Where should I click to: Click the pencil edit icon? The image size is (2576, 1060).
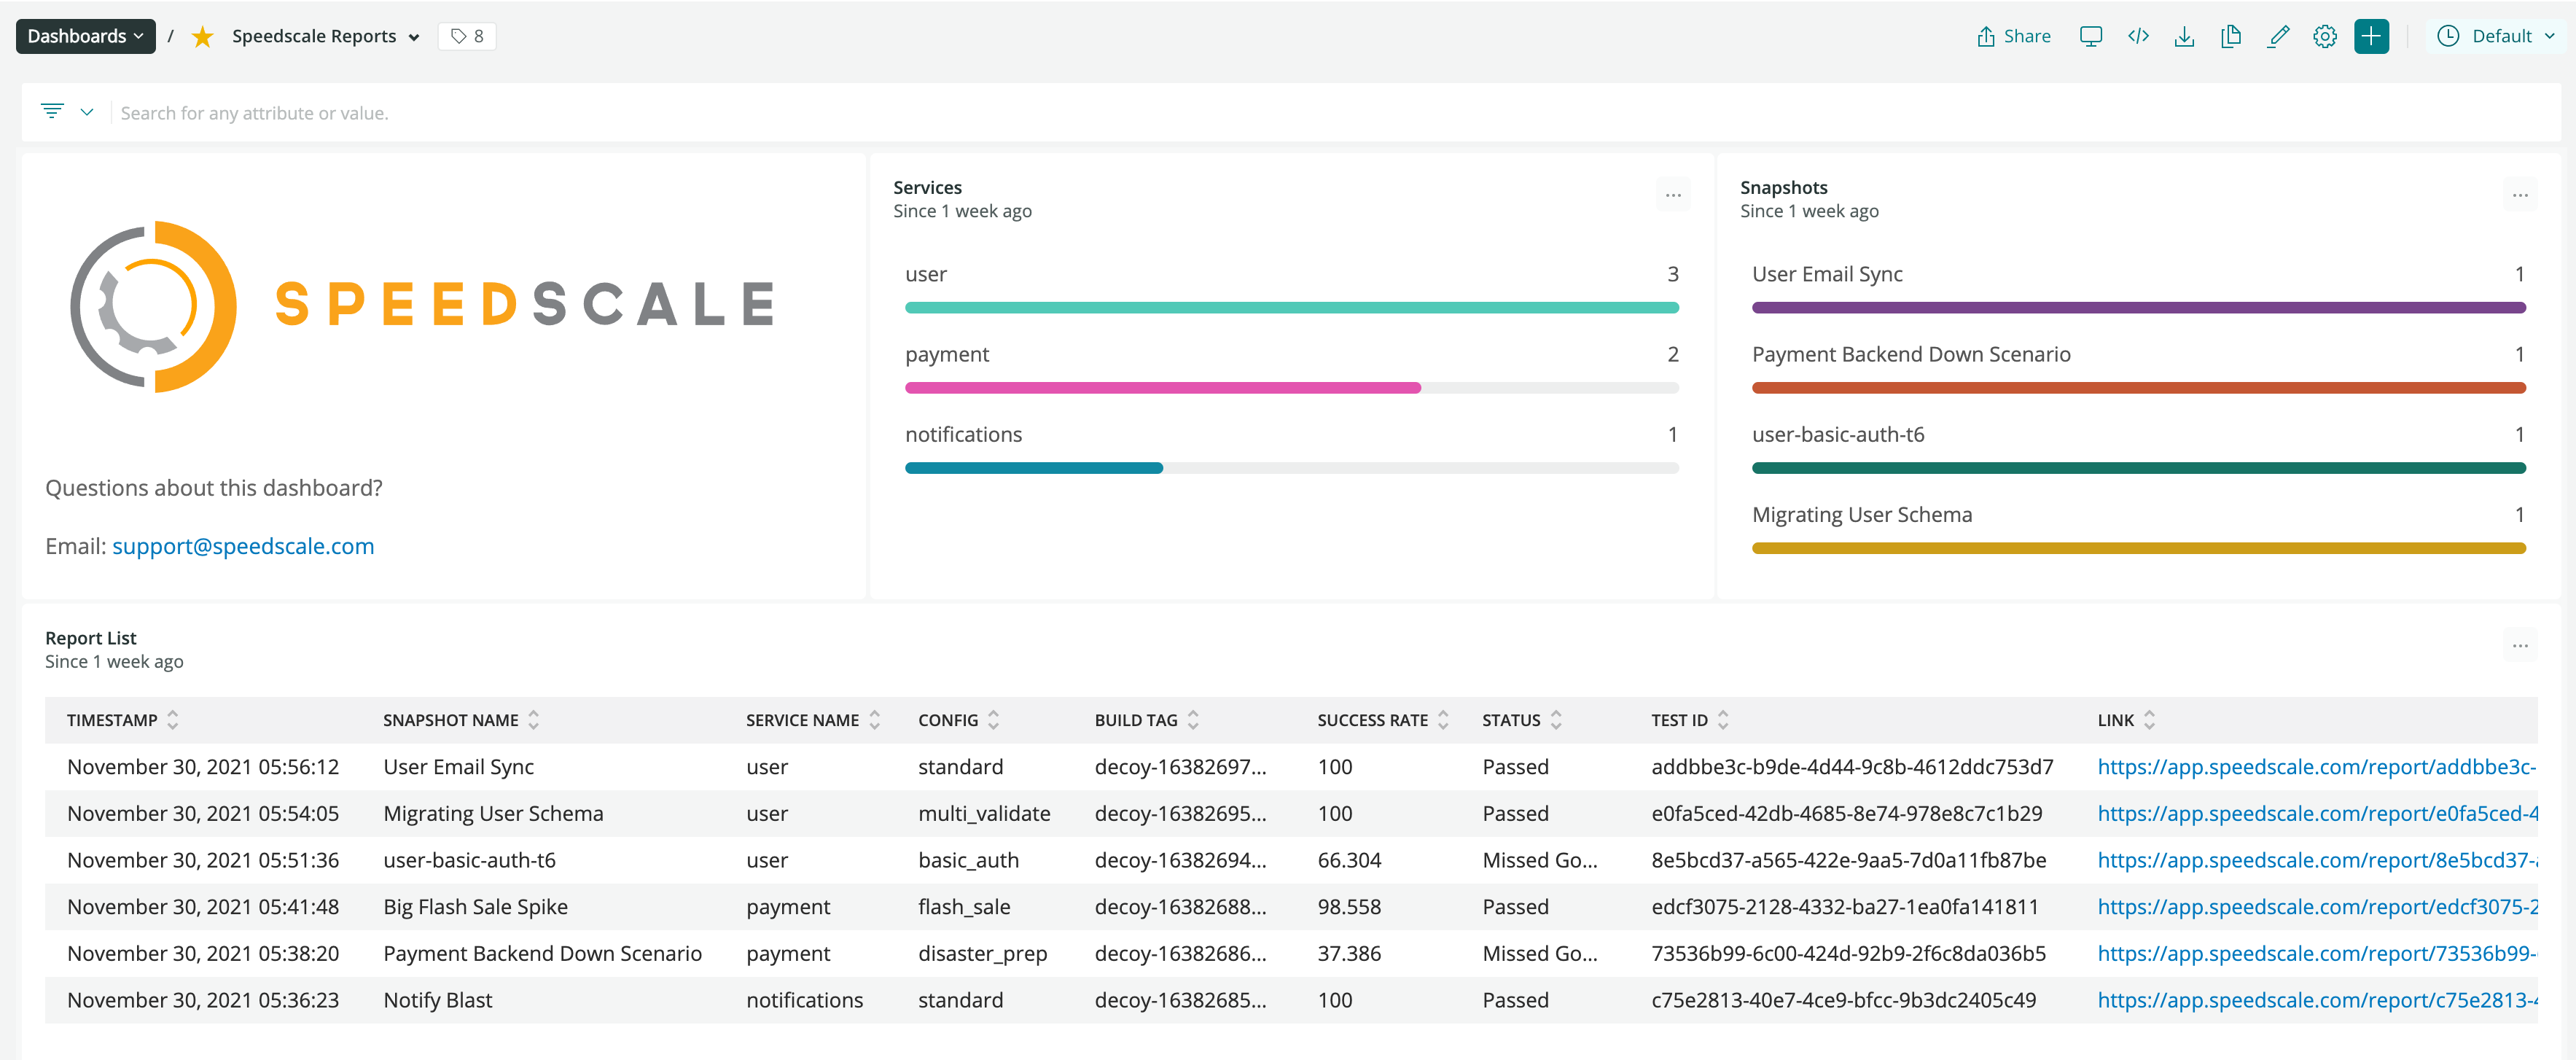point(2278,37)
